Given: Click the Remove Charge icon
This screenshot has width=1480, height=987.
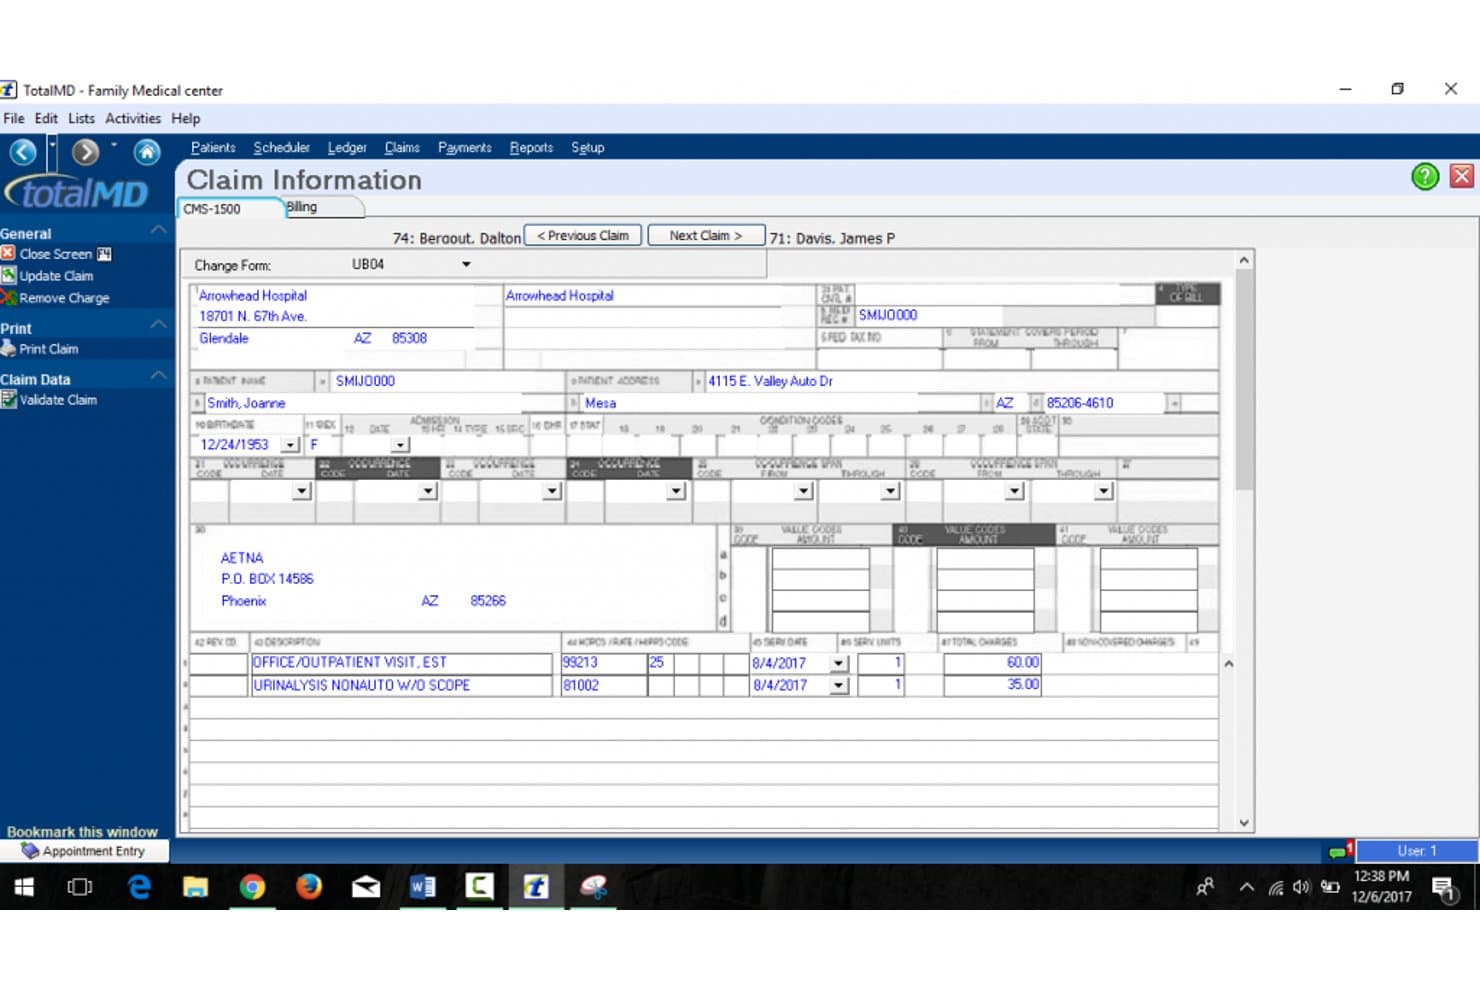Looking at the screenshot, I should (x=8, y=297).
